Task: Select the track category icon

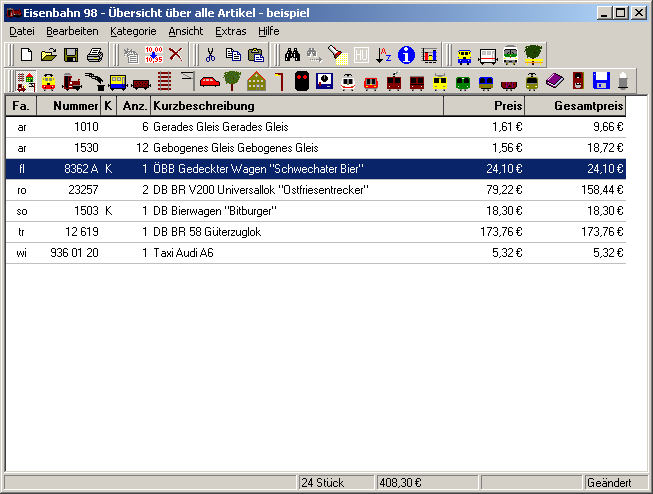Action: (164, 81)
